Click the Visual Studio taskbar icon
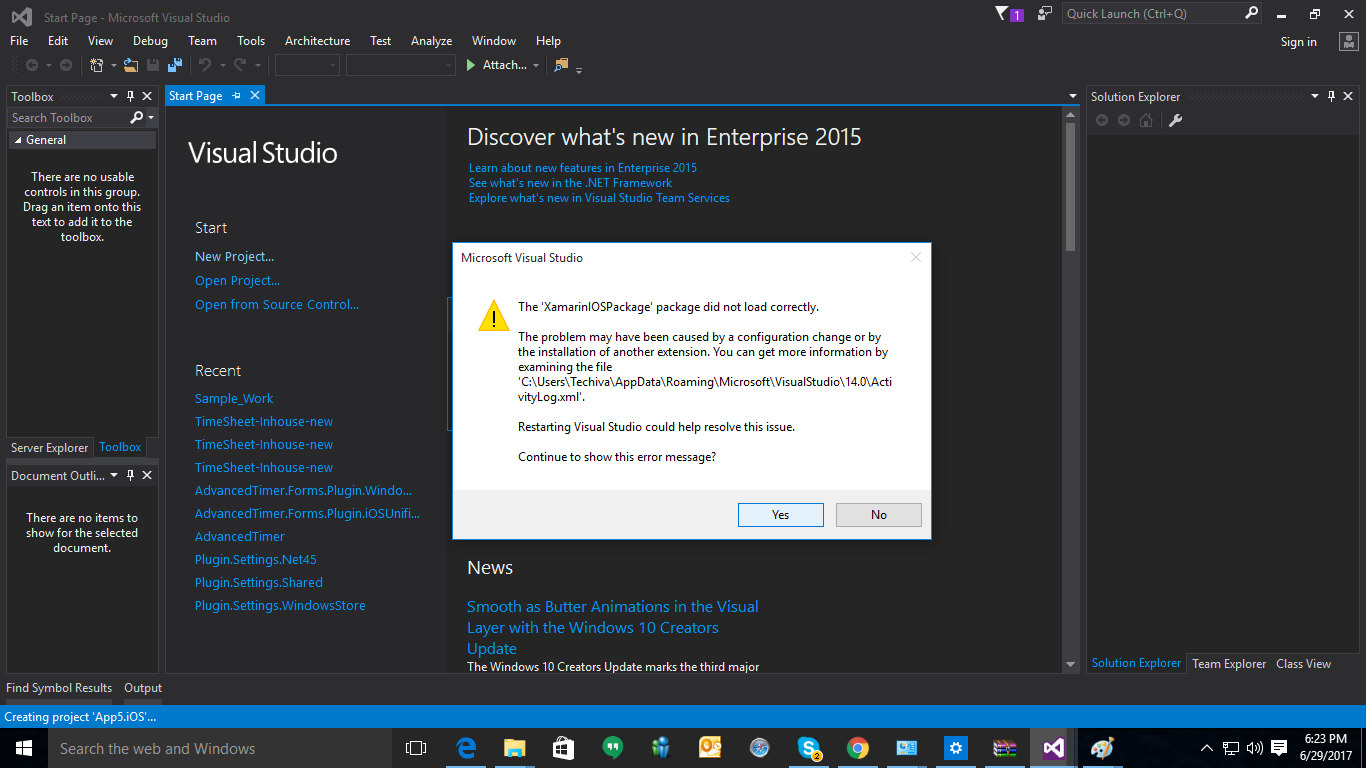This screenshot has height=768, width=1366. [x=1053, y=748]
